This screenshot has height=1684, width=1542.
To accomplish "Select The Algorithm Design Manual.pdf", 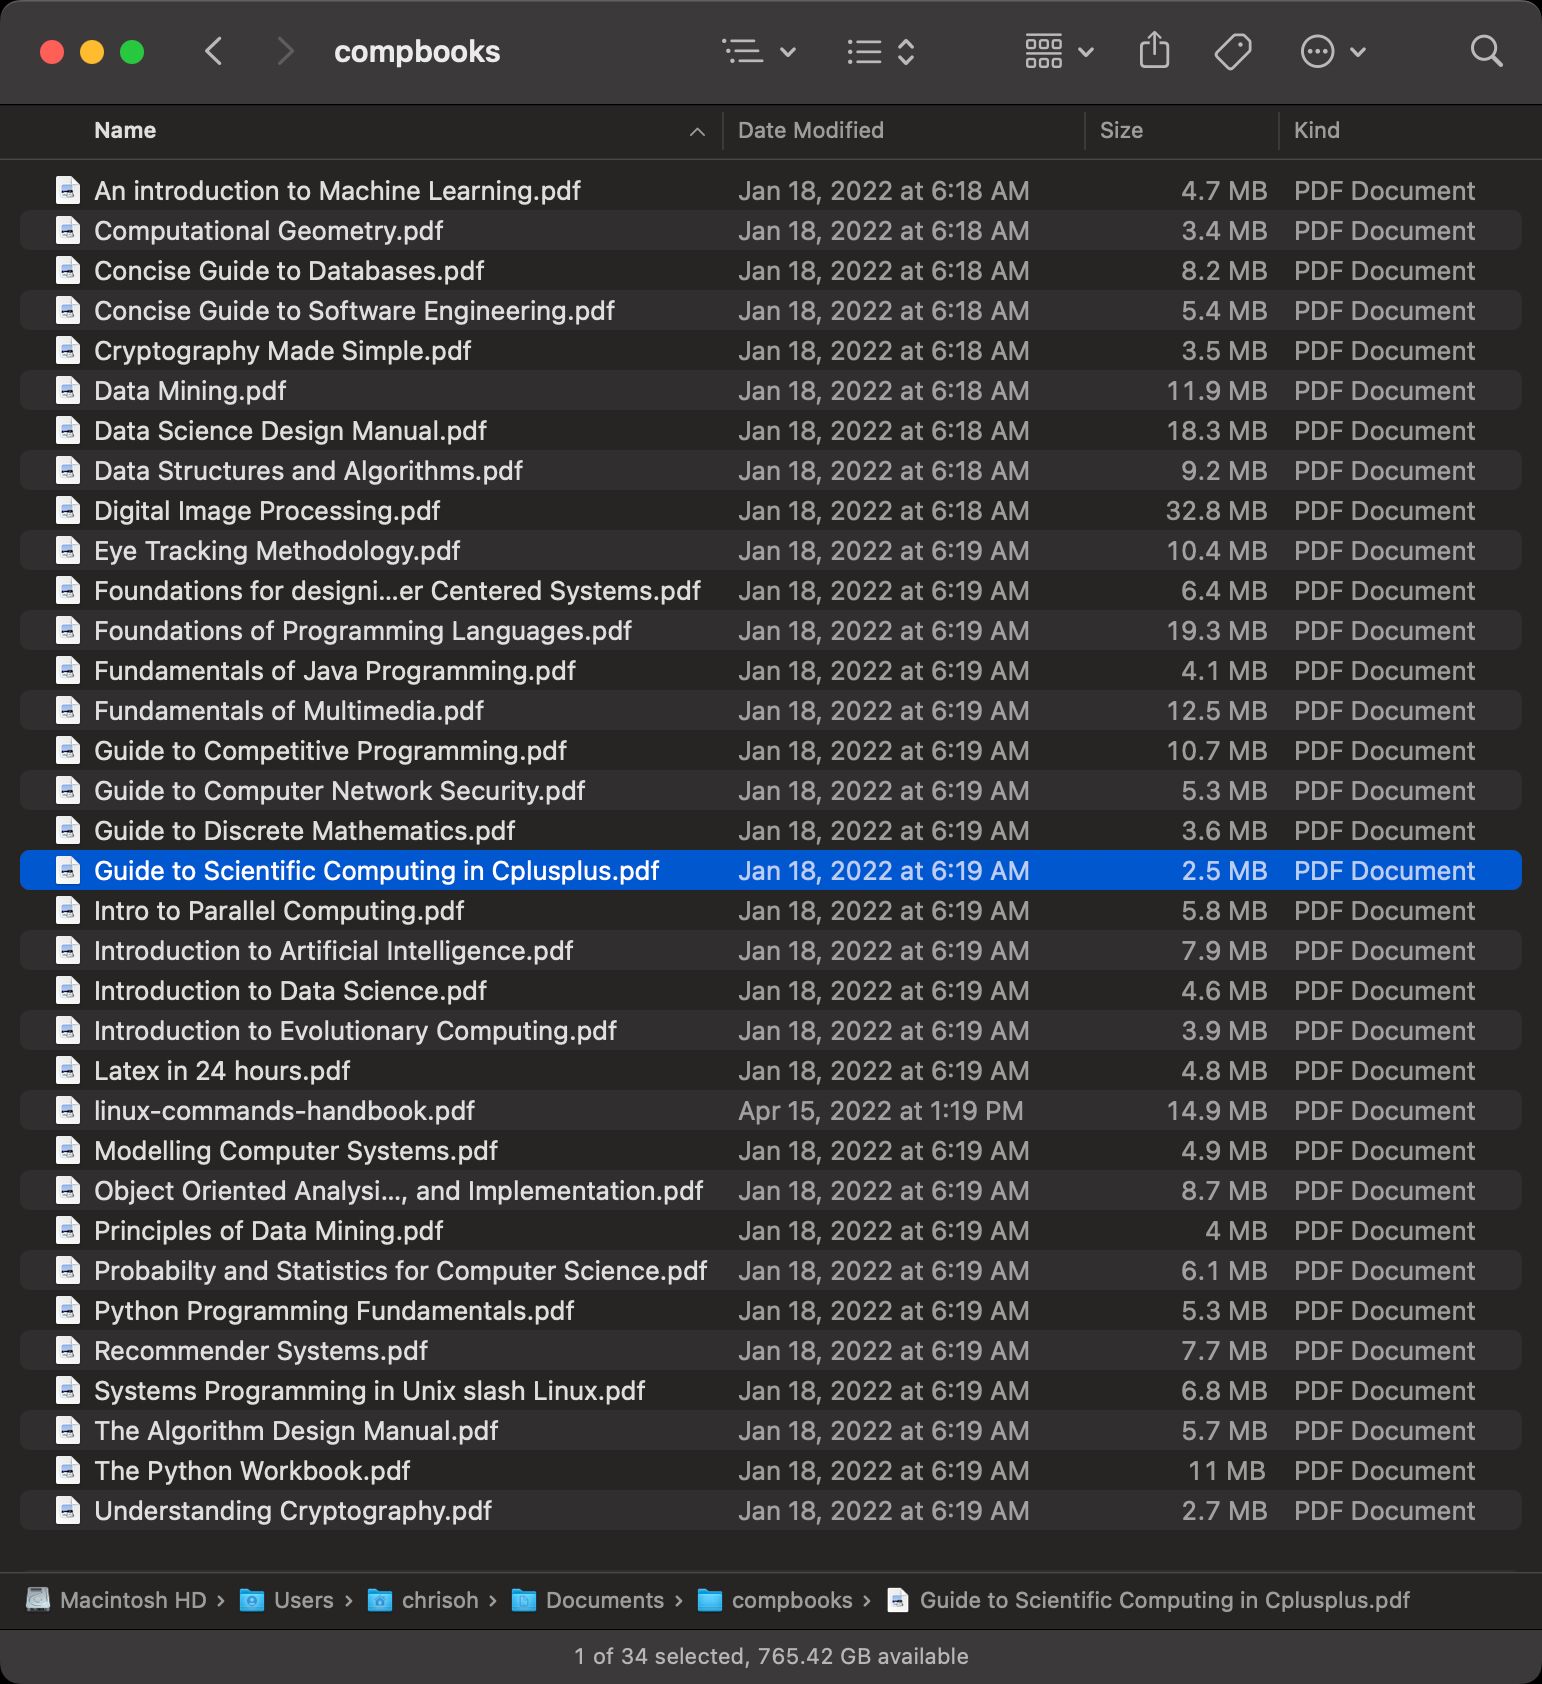I will tap(770, 1430).
